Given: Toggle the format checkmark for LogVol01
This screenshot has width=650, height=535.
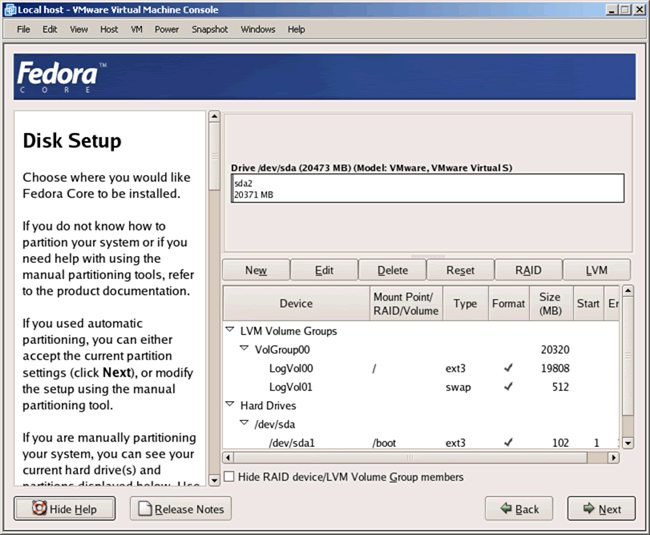Looking at the screenshot, I should 507,387.
